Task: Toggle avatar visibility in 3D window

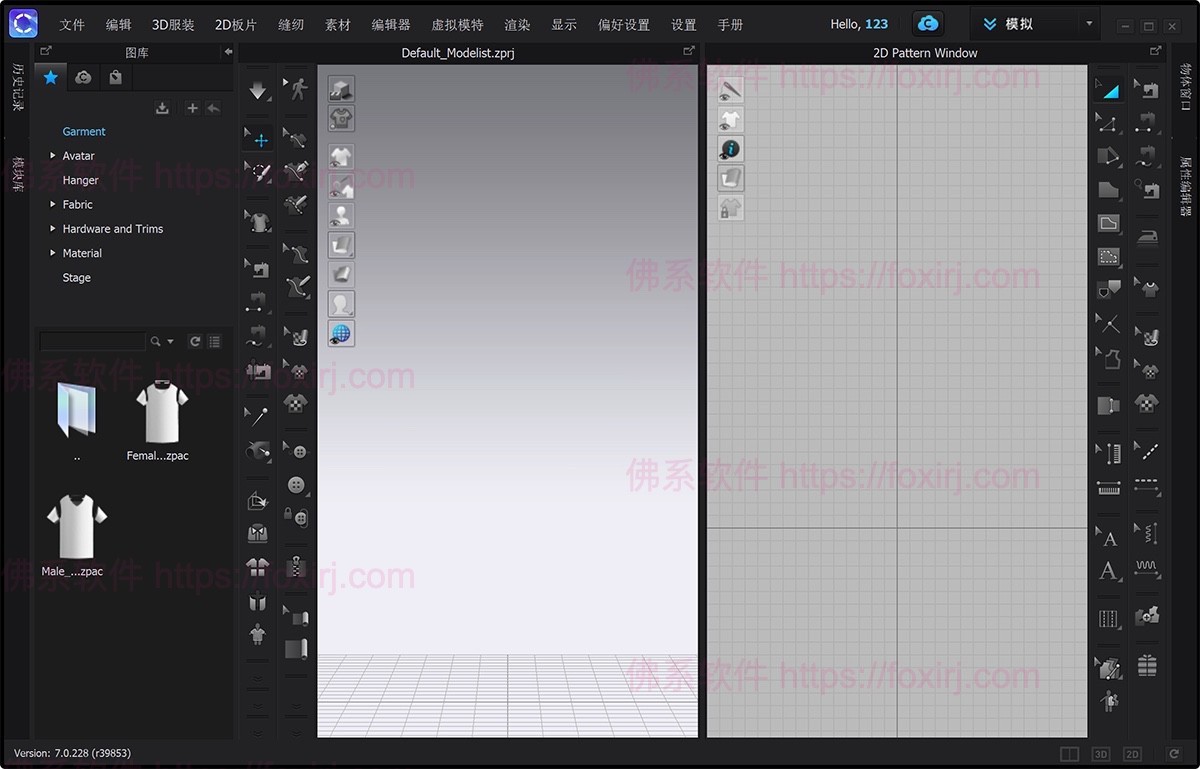Action: pos(341,215)
